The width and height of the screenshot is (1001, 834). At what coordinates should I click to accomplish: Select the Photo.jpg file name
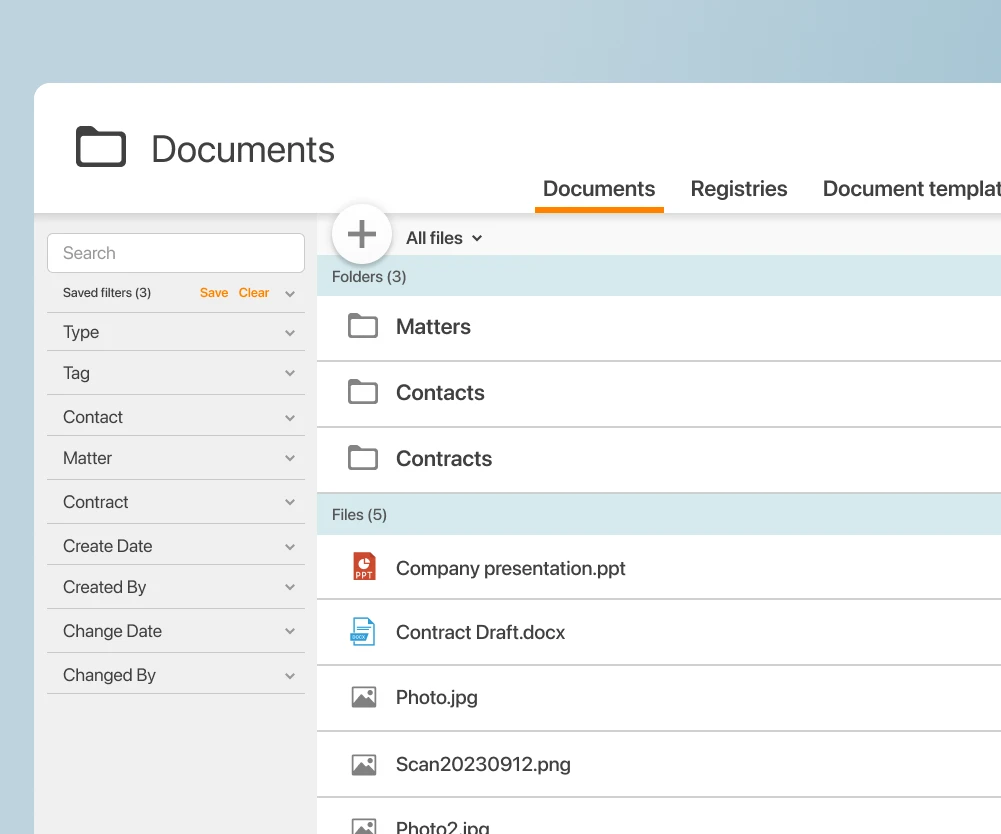click(x=437, y=697)
